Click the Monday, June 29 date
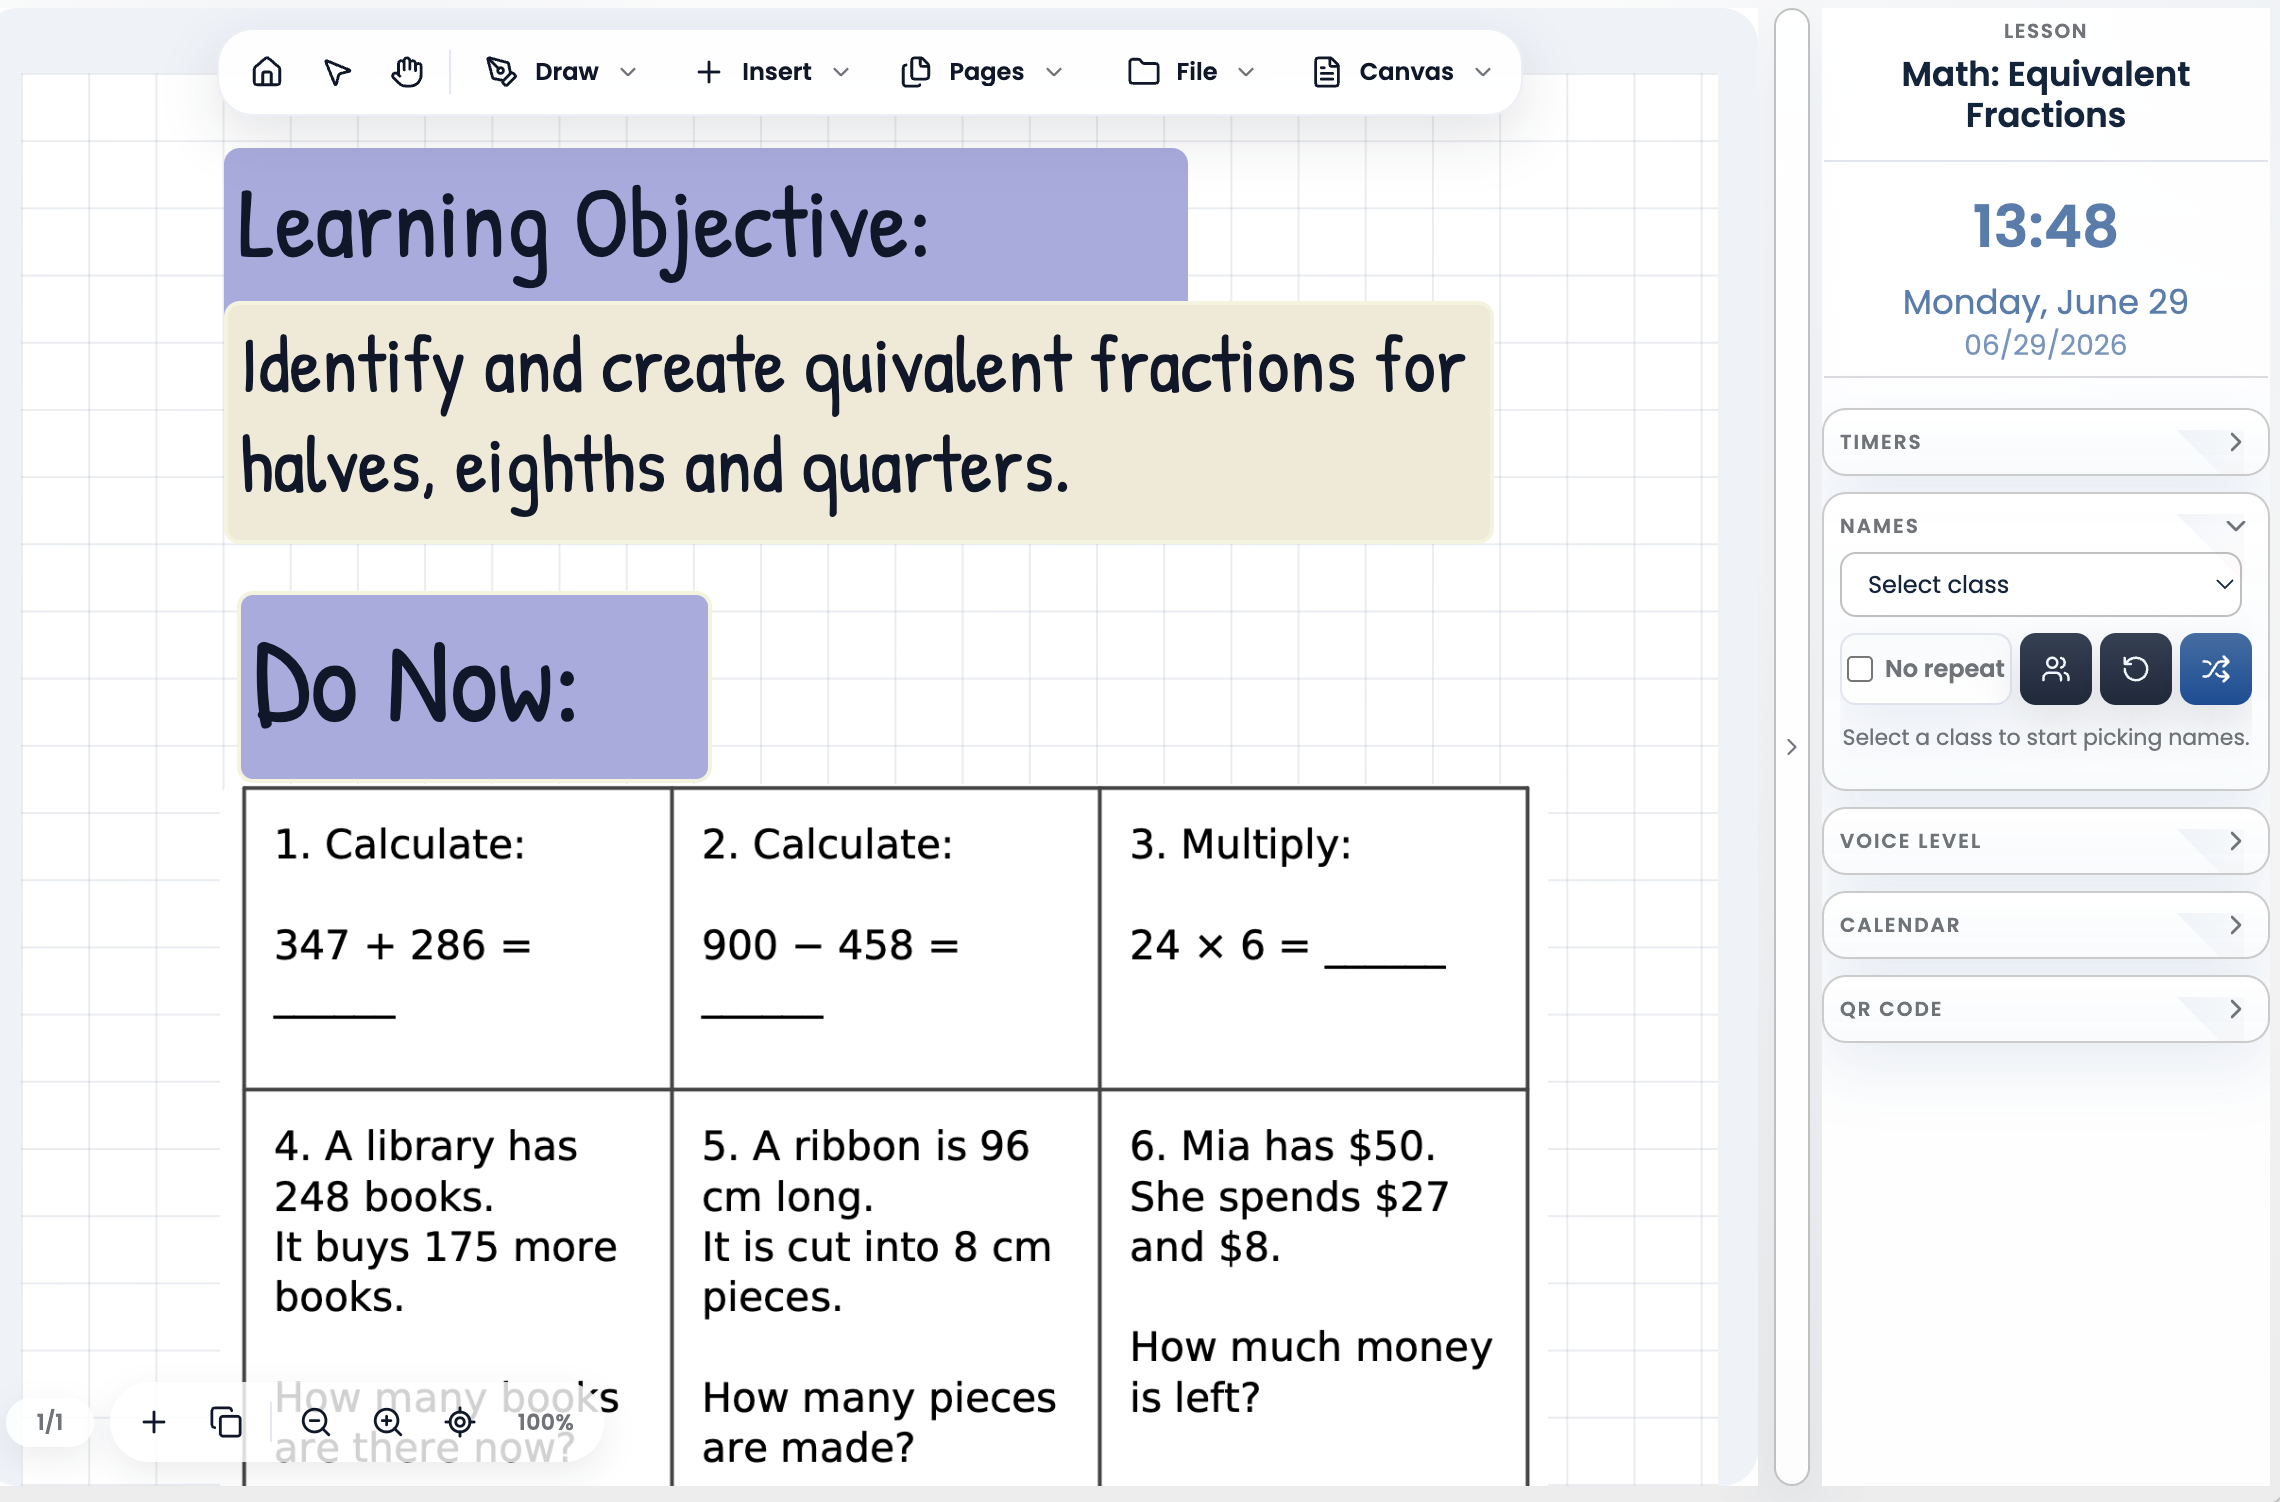This screenshot has width=2280, height=1502. point(2045,302)
